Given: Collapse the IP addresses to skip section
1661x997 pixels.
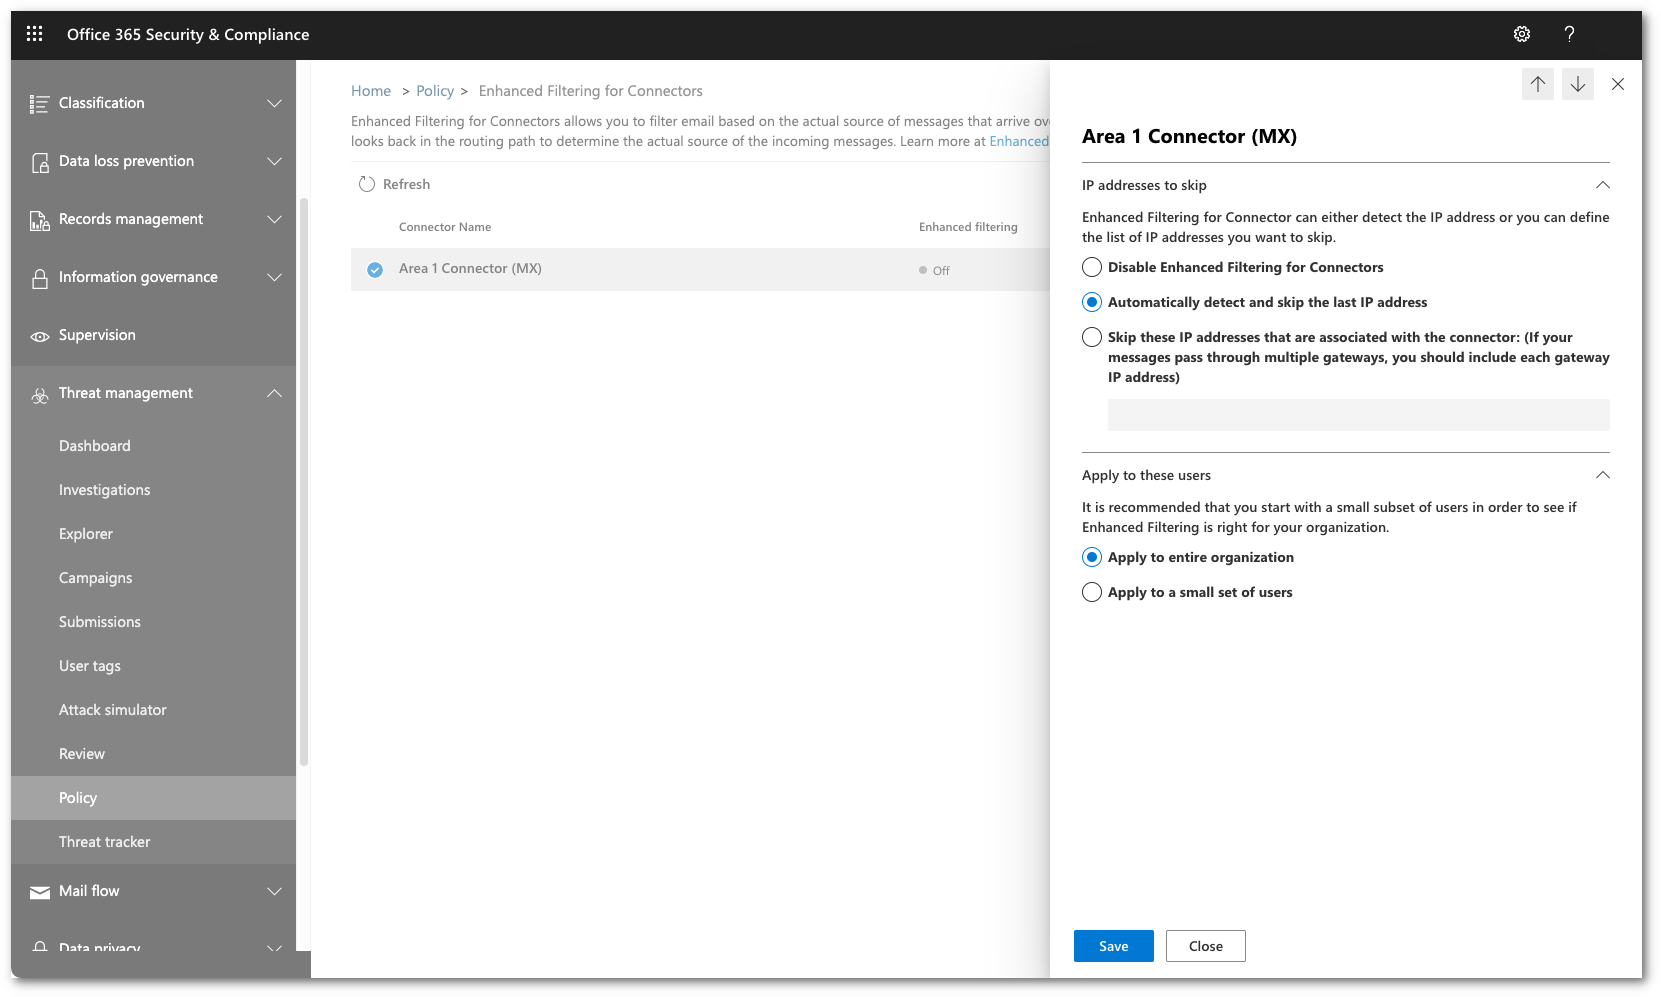Looking at the screenshot, I should 1604,184.
